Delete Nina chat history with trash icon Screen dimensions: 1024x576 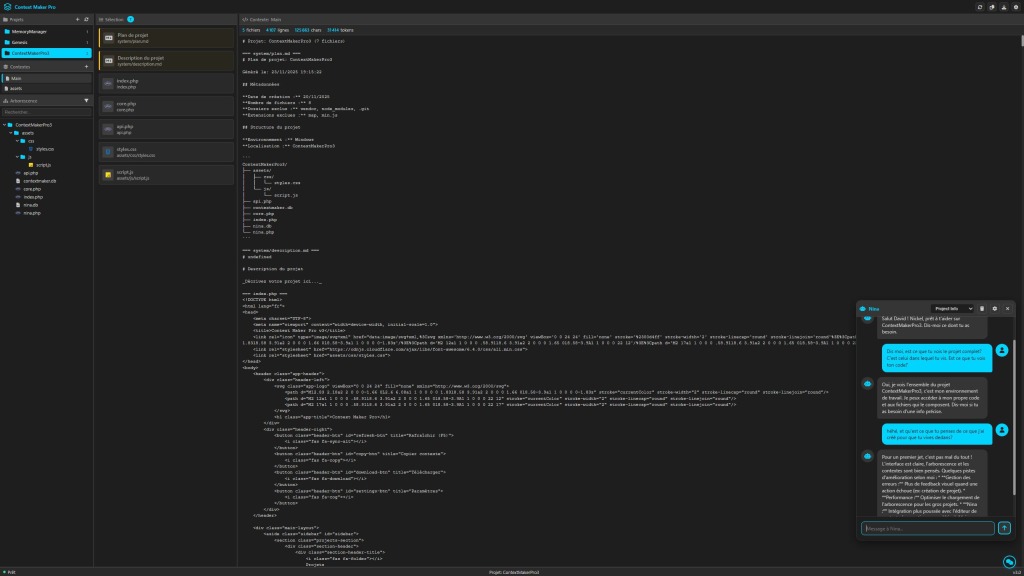click(982, 309)
